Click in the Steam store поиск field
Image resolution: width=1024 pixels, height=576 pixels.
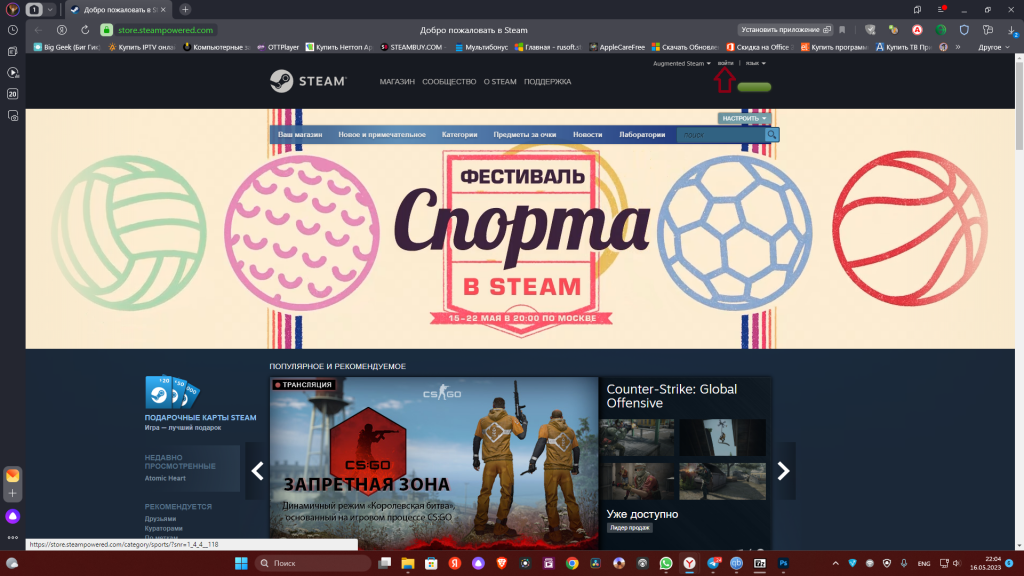point(720,135)
